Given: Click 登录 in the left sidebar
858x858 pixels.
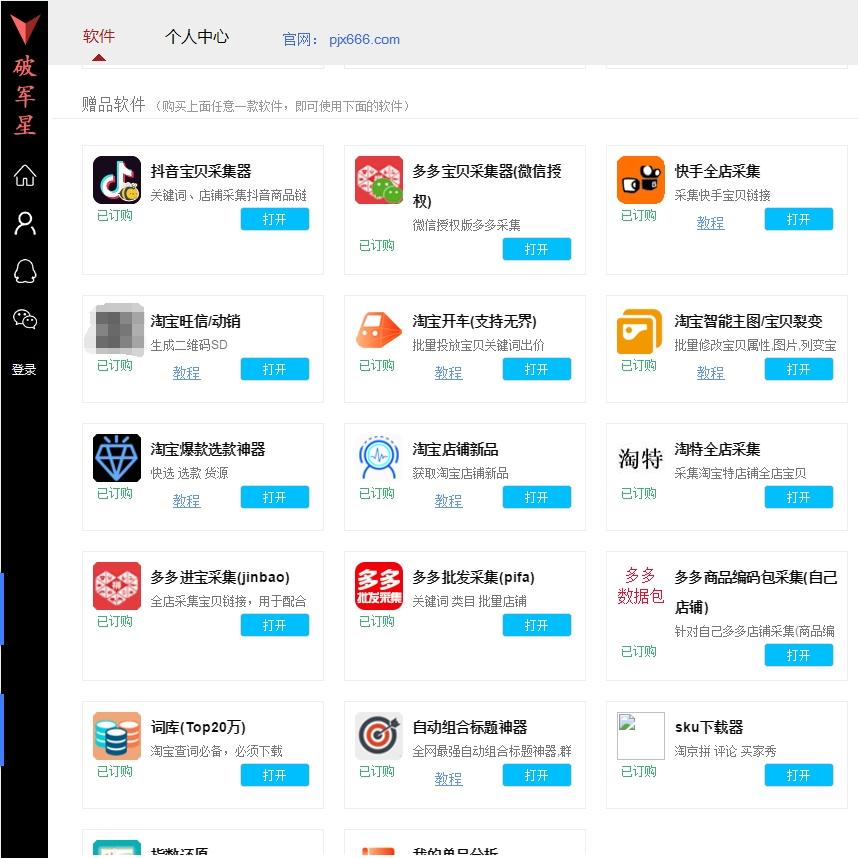Looking at the screenshot, I should (24, 369).
